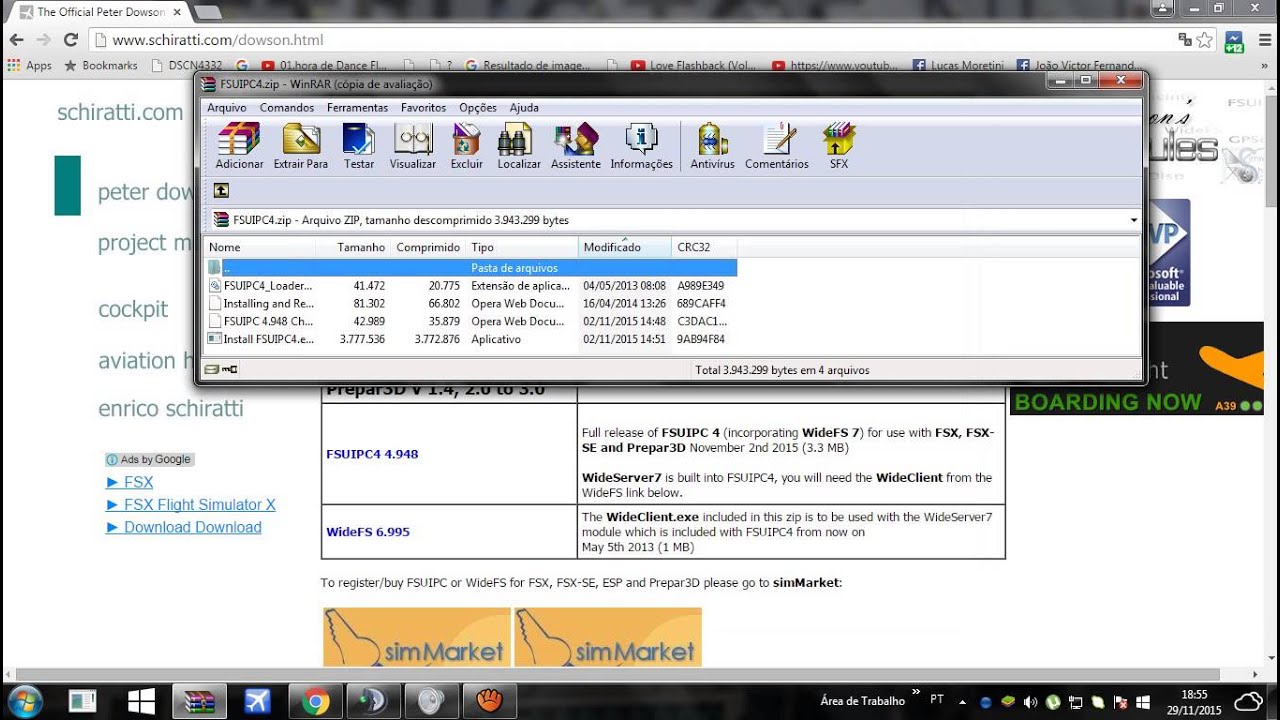
Task: Click the SFX toolbar icon
Action: (x=839, y=146)
